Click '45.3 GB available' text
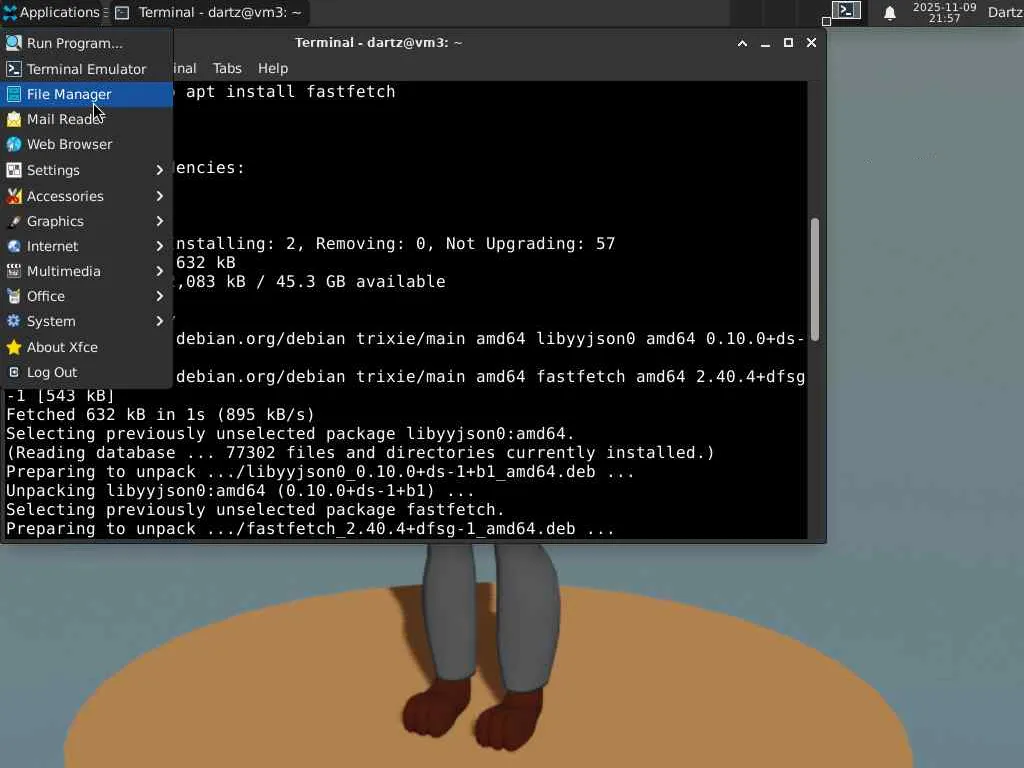 [360, 281]
